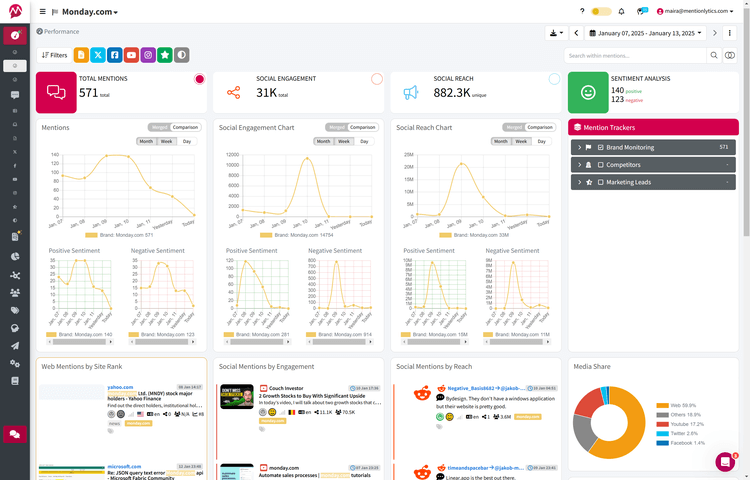This screenshot has width=750, height=480.
Task: Click the gray half-circle filter icon
Action: click(182, 55)
